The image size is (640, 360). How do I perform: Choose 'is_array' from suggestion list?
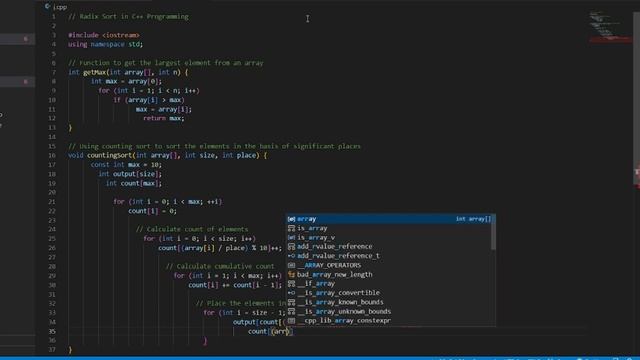point(391,228)
